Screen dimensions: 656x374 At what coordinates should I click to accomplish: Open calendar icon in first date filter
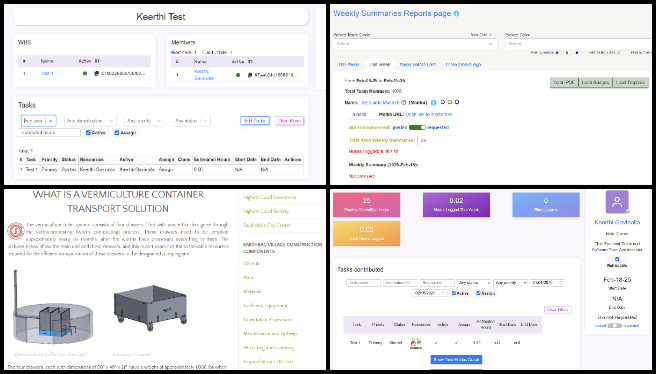561,283
